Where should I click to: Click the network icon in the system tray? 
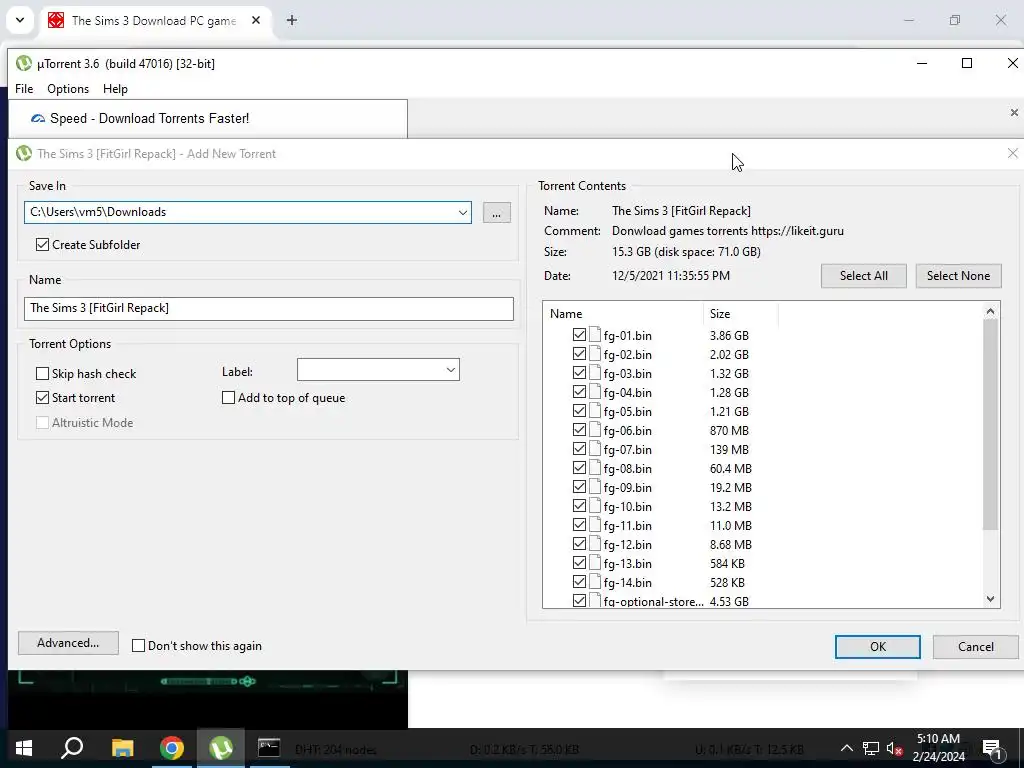[x=871, y=748]
